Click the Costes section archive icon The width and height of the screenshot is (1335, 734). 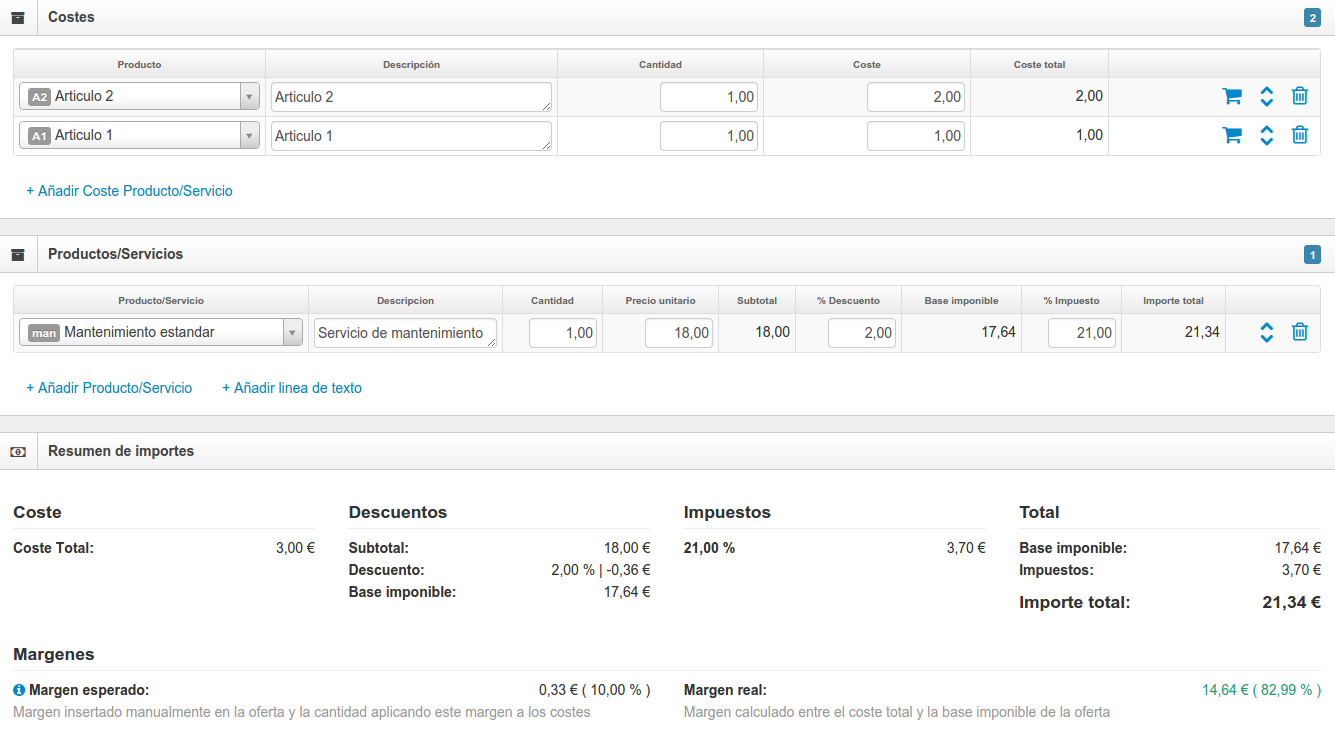[18, 17]
